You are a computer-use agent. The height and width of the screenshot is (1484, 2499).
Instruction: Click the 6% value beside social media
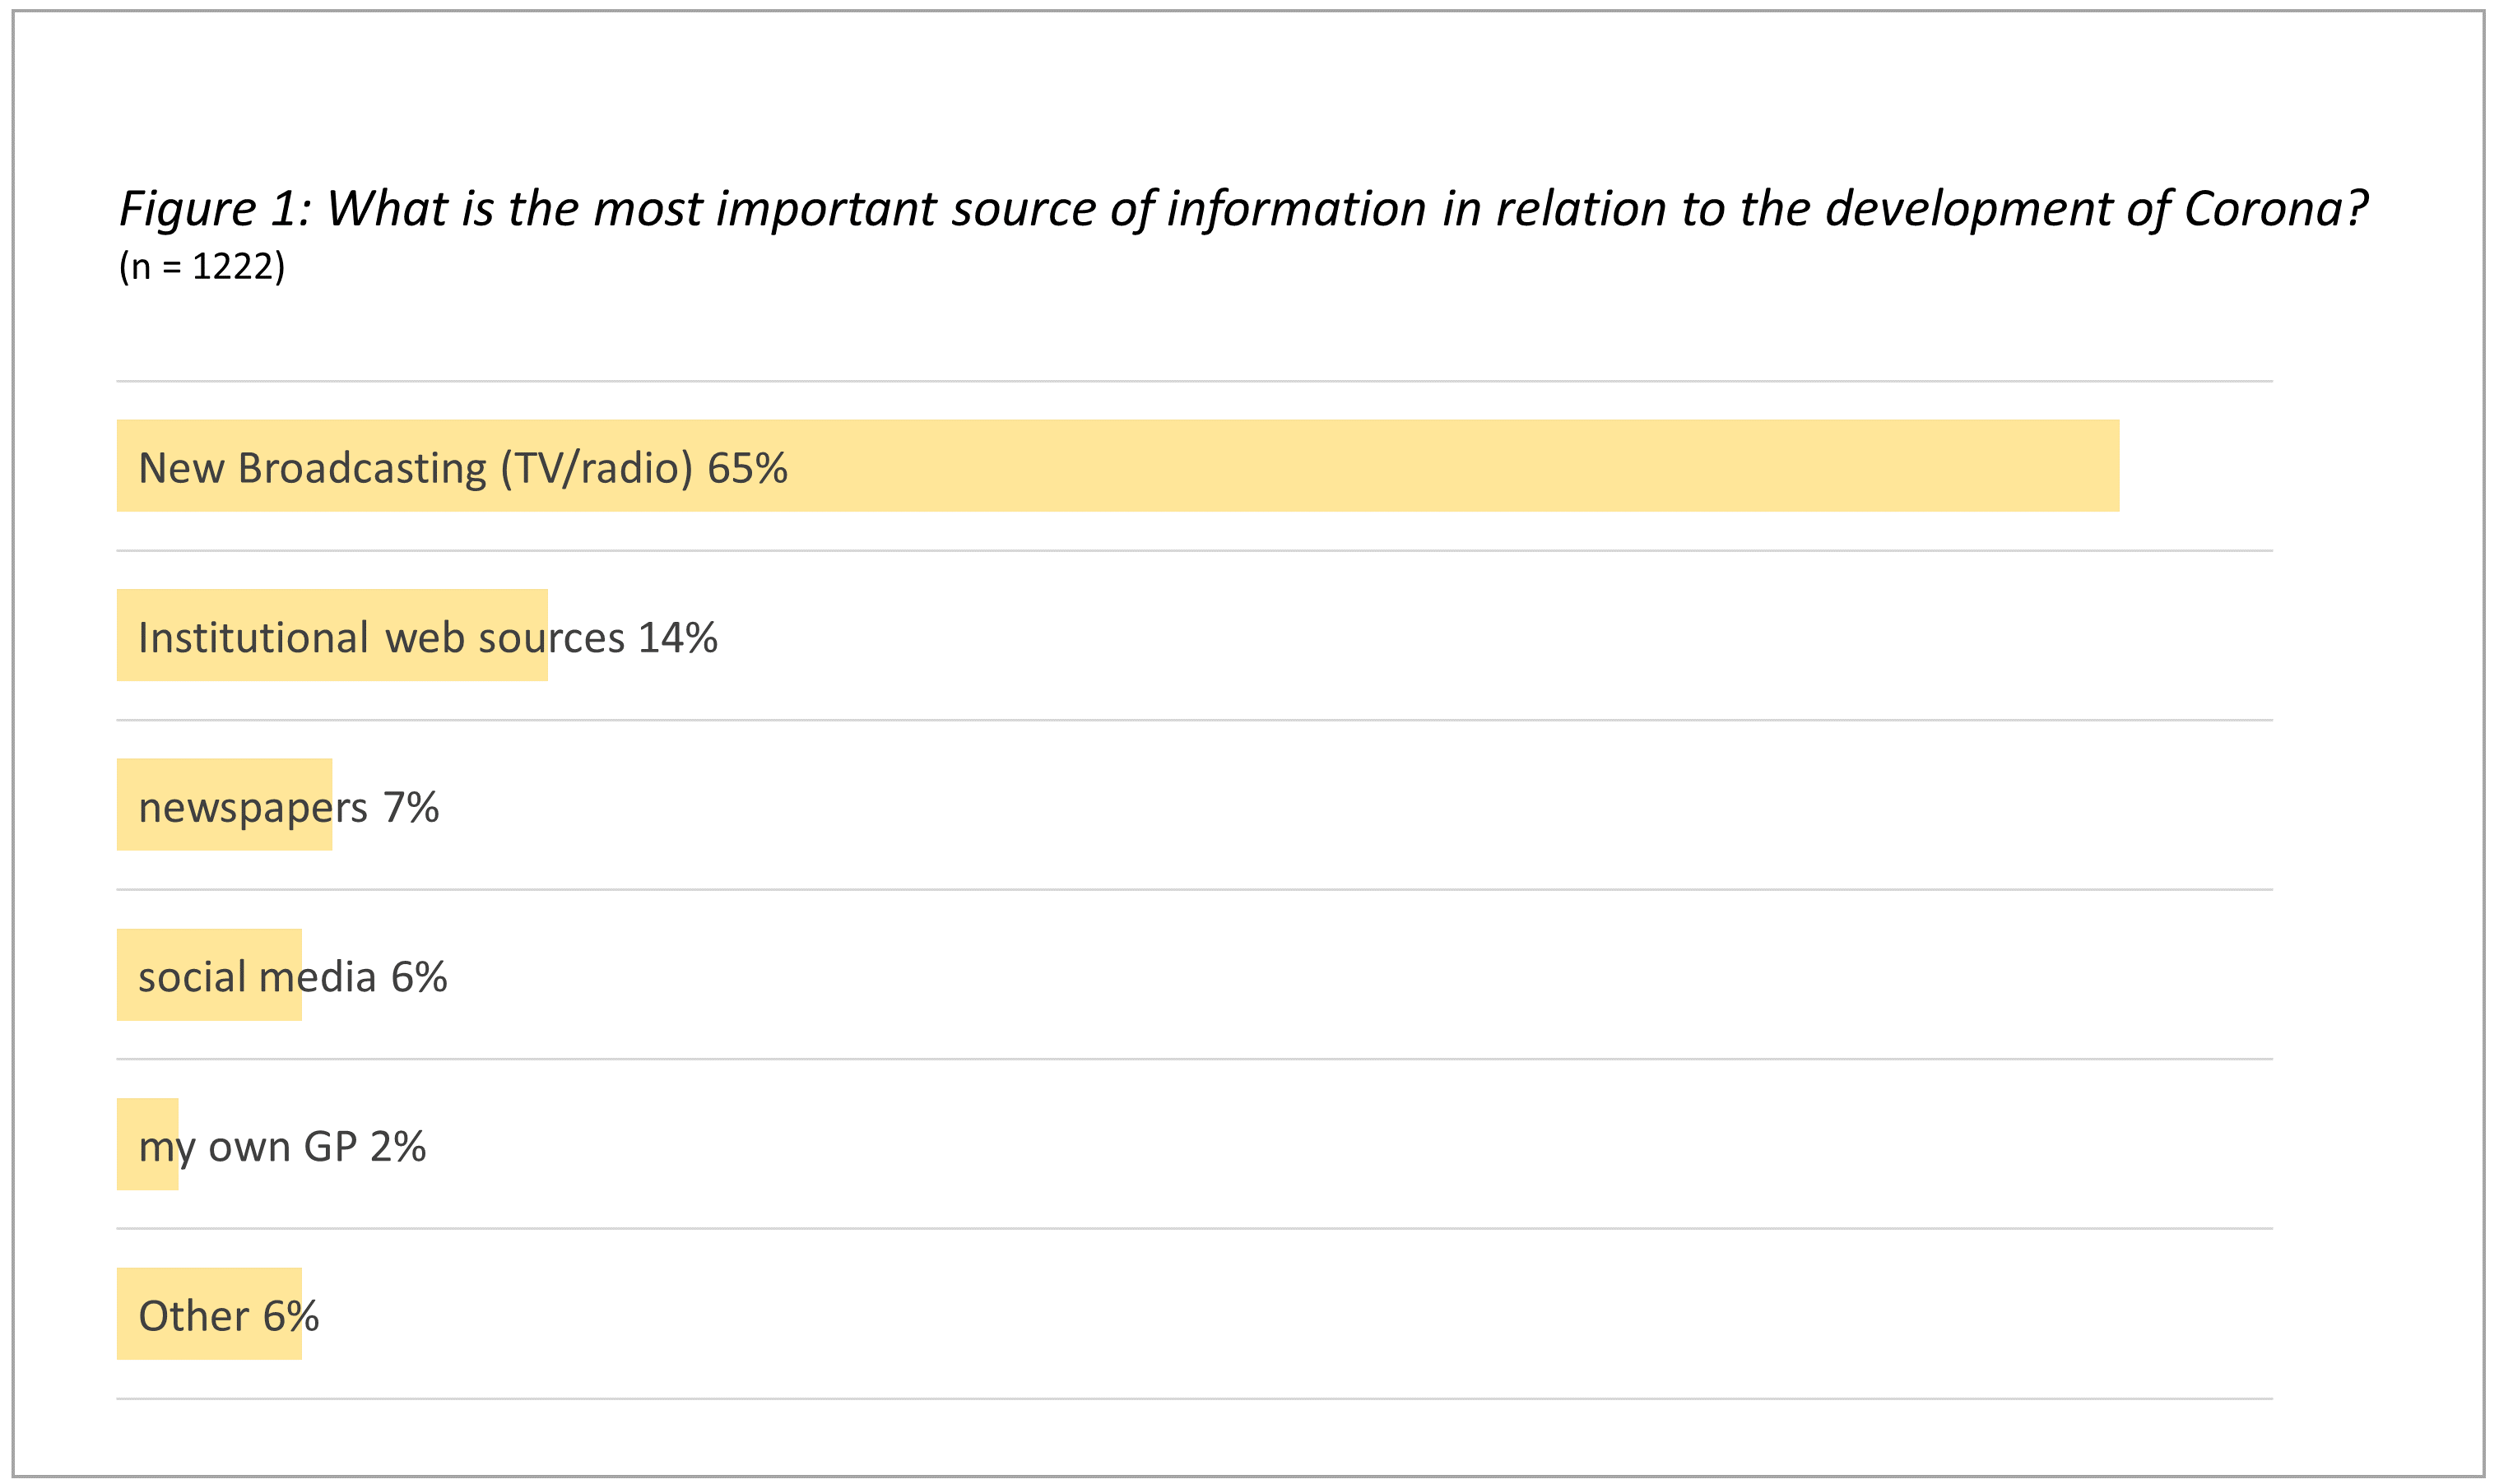coord(418,977)
